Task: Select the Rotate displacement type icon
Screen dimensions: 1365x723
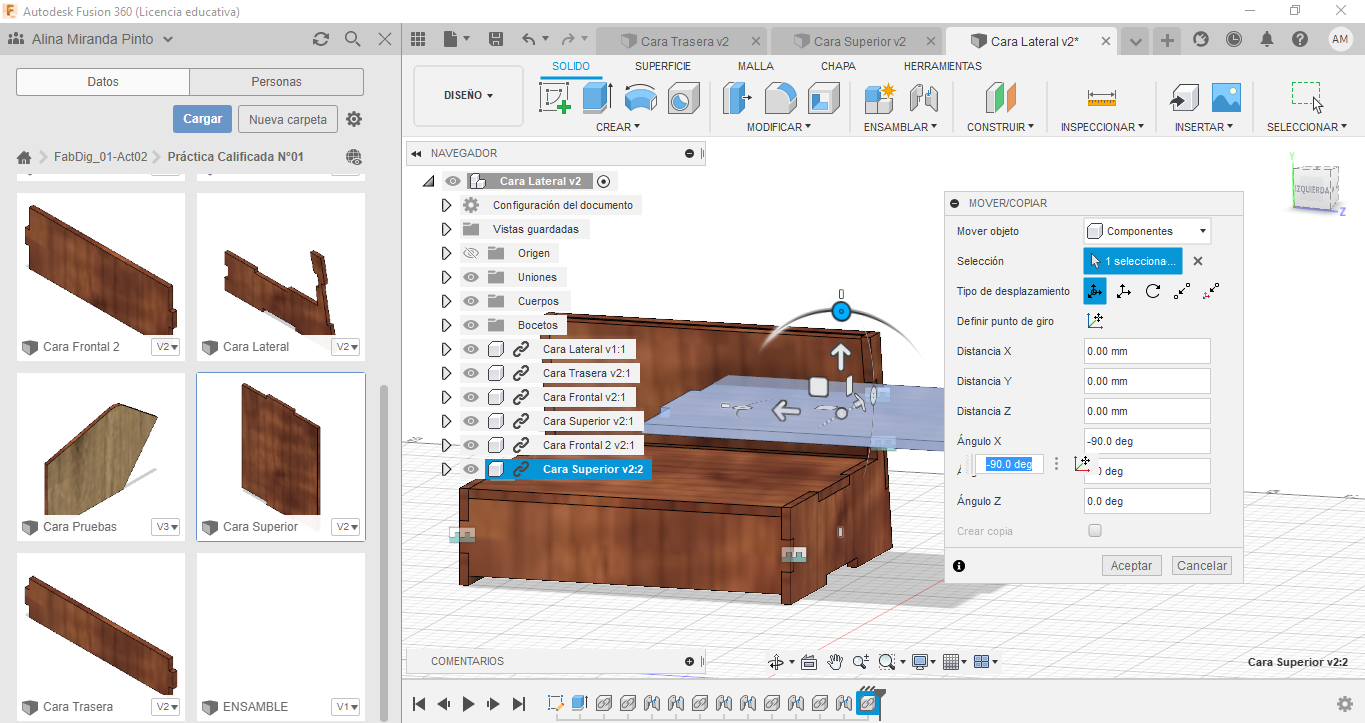Action: [1153, 291]
